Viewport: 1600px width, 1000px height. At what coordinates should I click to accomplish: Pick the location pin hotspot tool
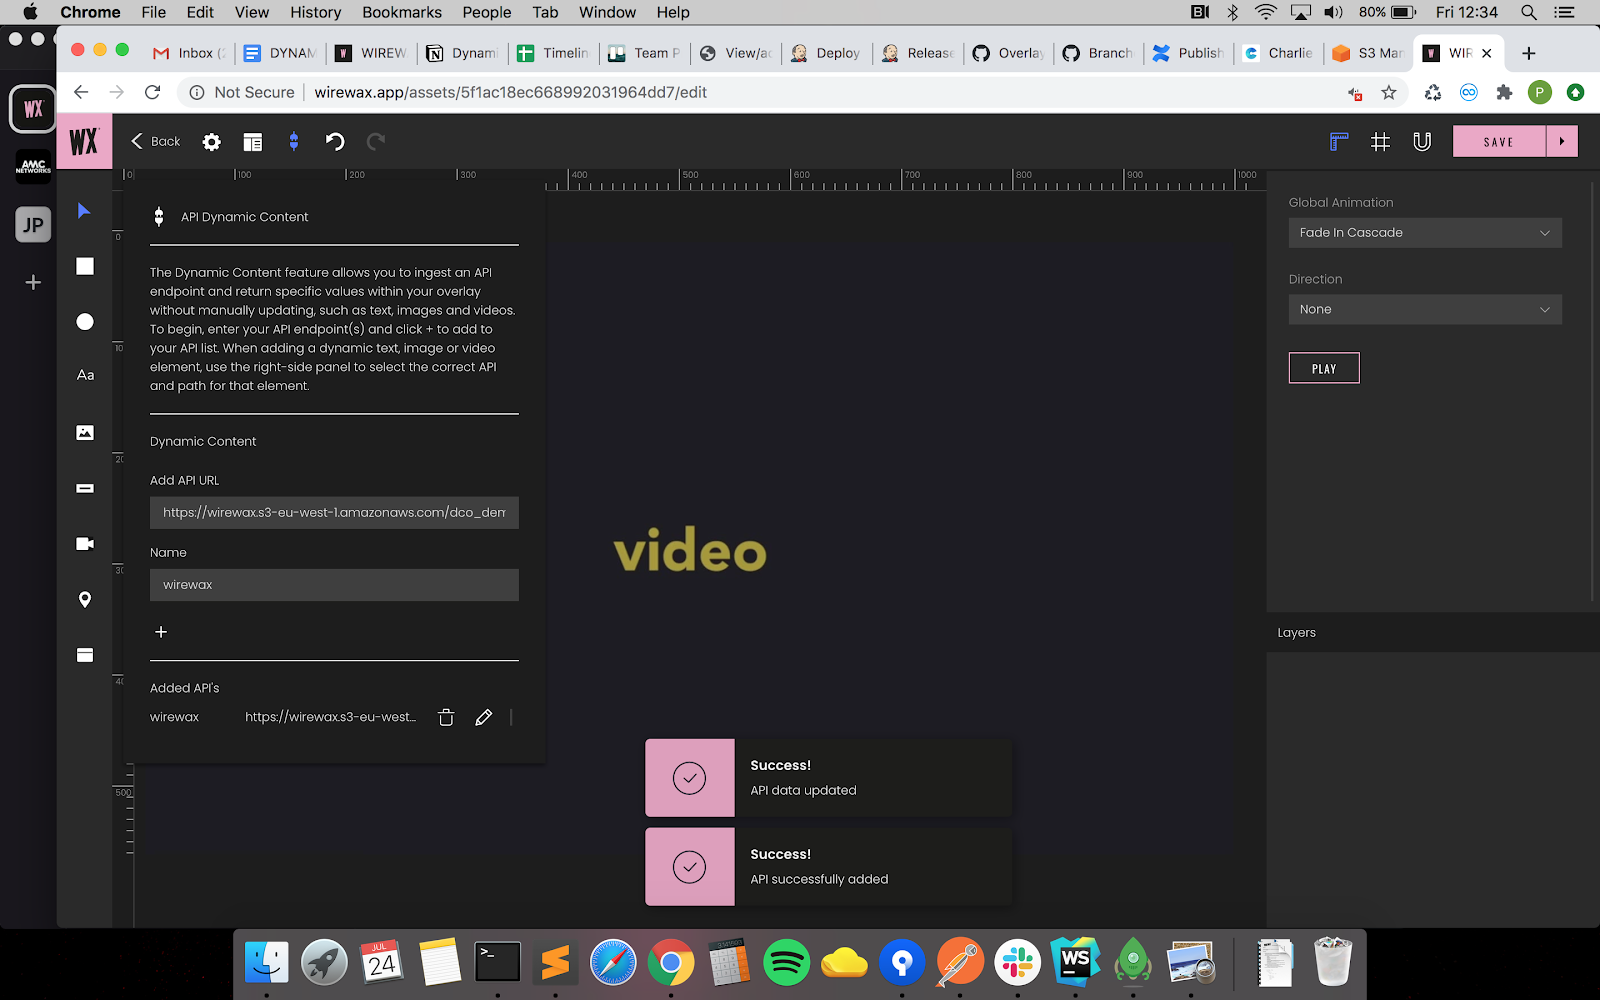[85, 599]
